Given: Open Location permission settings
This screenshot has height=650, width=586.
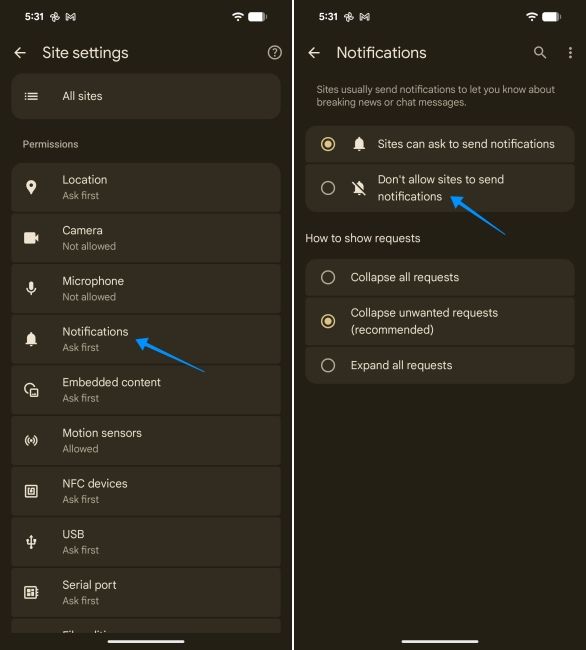Looking at the screenshot, I should click(x=146, y=187).
